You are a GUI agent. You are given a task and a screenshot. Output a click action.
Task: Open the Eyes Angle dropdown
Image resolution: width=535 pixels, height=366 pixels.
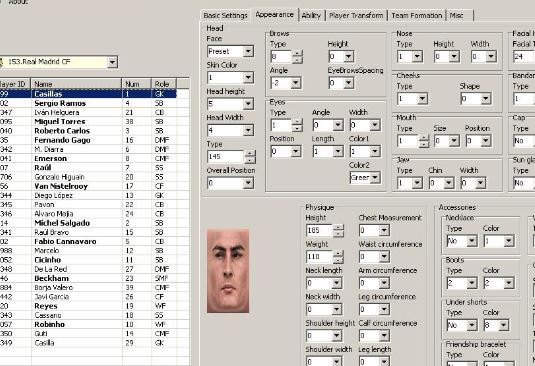click(x=338, y=125)
